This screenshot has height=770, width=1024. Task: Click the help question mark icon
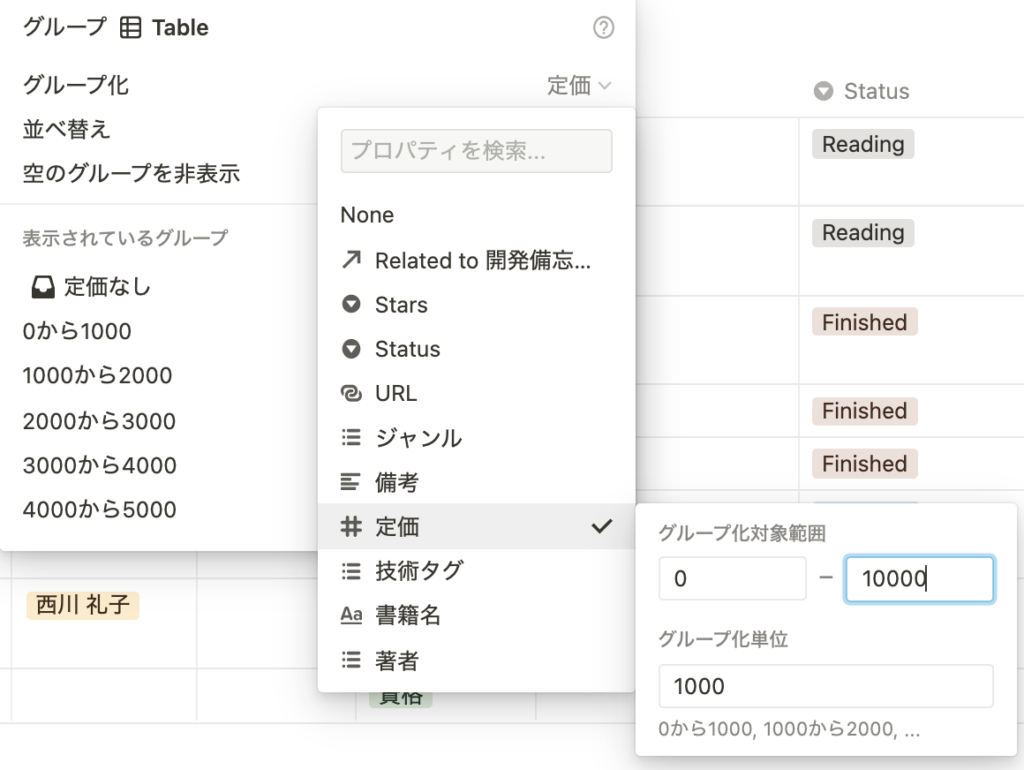(x=603, y=28)
